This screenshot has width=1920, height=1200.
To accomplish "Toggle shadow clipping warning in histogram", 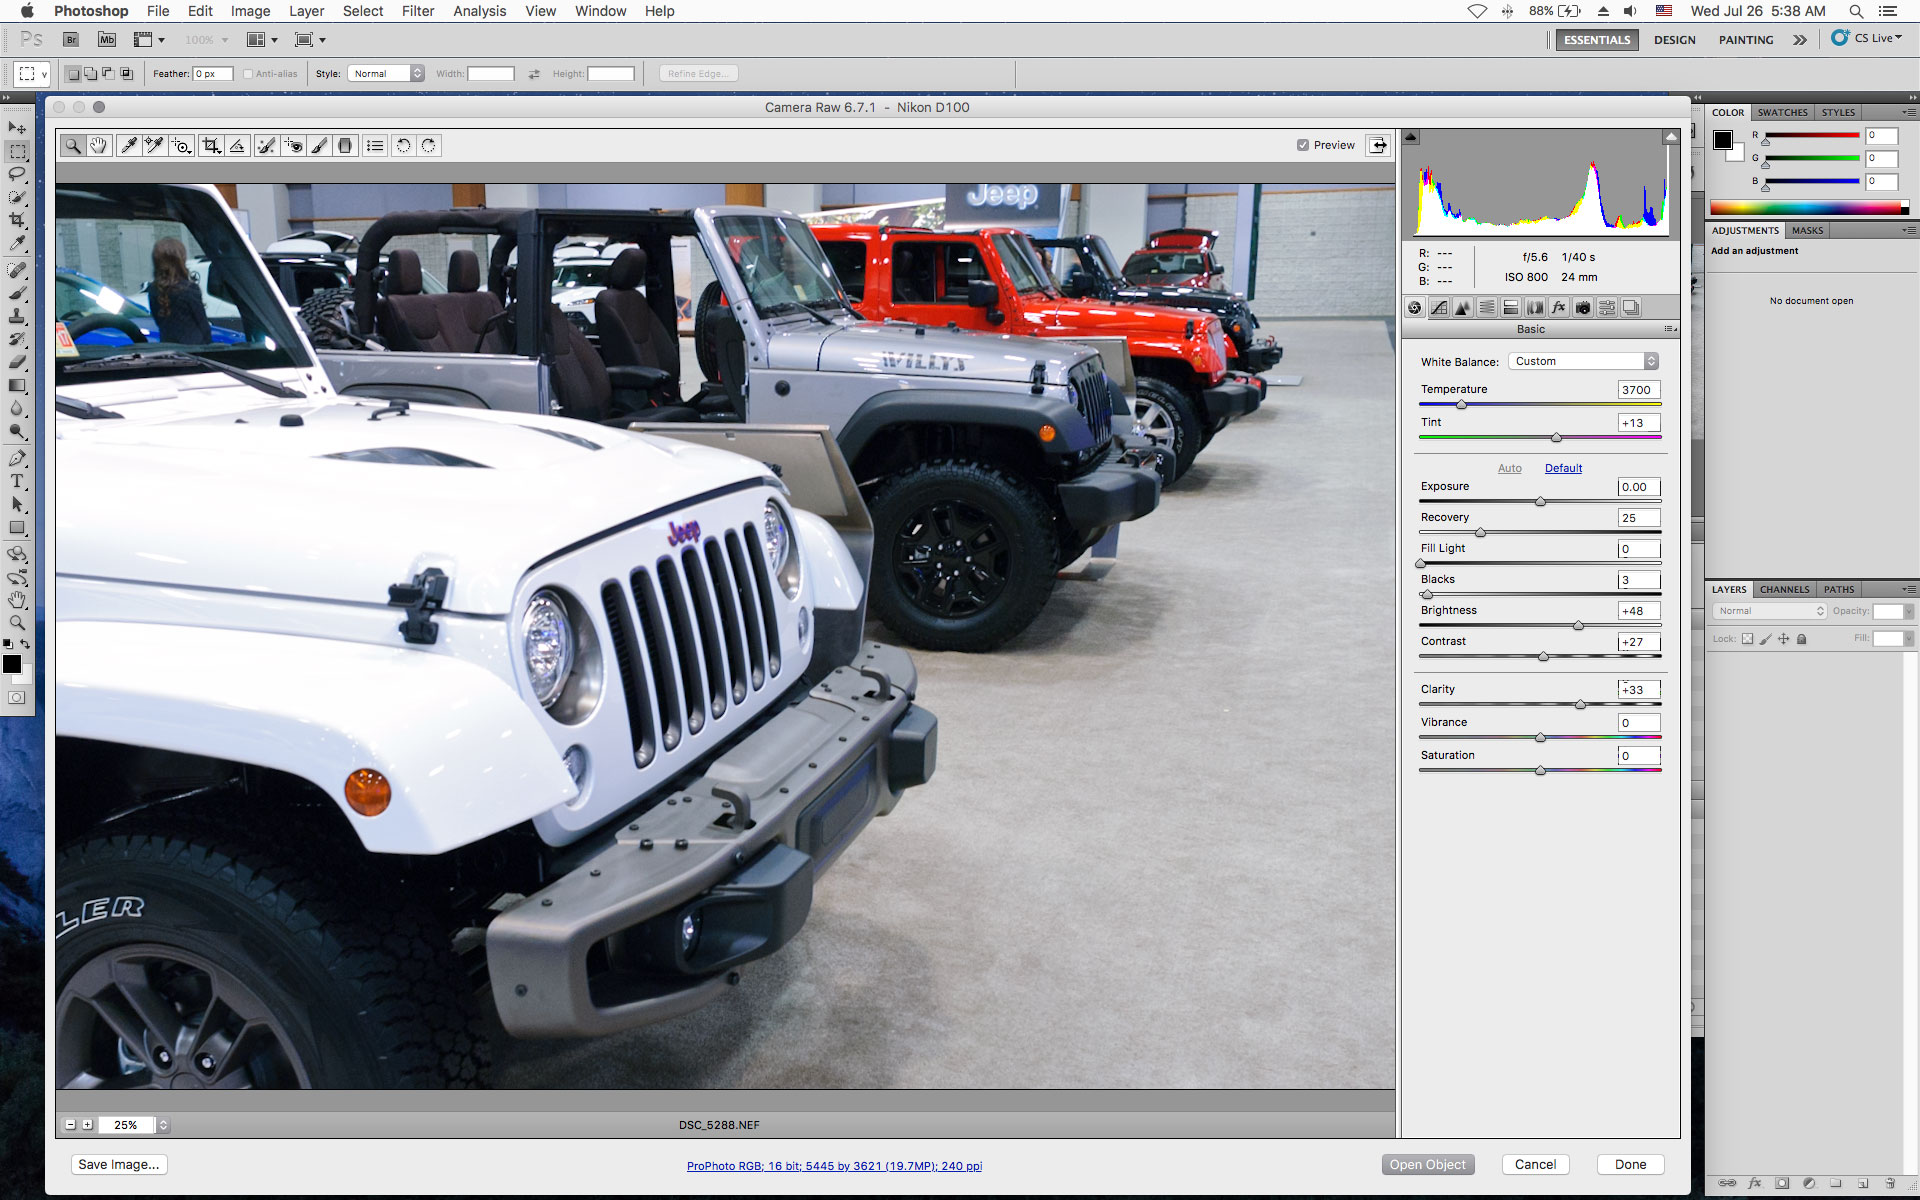I will click(x=1411, y=137).
